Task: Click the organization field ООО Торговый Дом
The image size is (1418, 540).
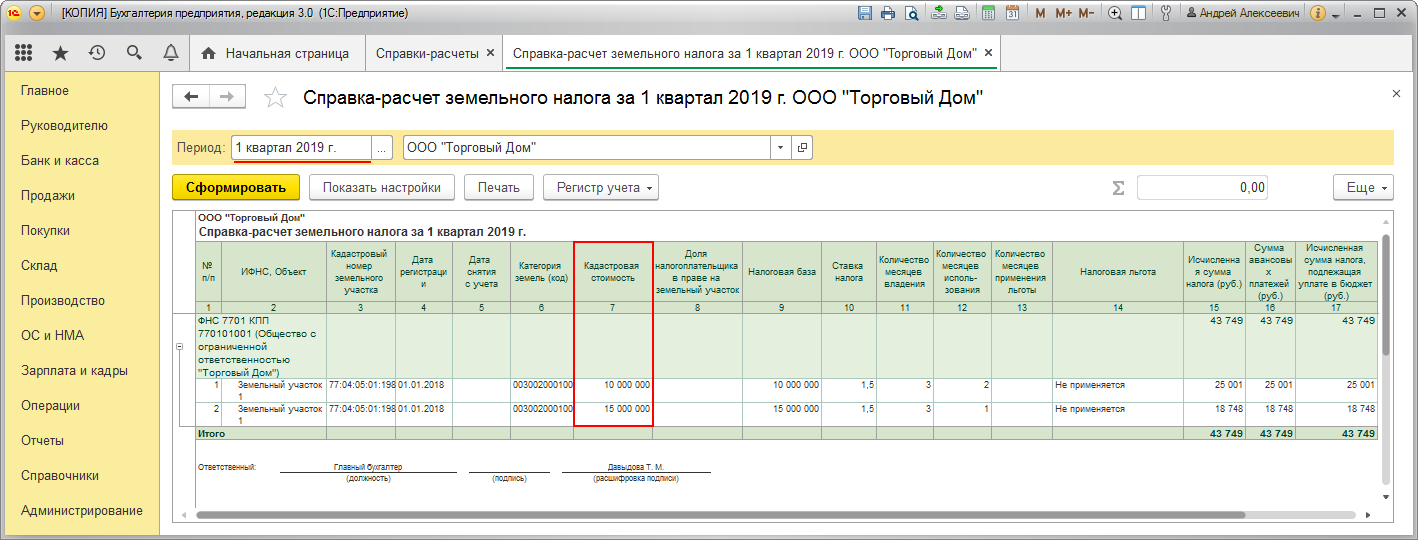Action: pyautogui.click(x=587, y=148)
